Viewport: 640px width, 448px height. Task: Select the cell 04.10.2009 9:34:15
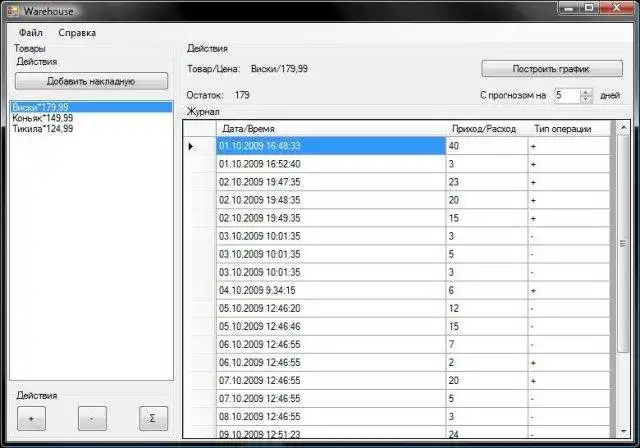(331, 290)
